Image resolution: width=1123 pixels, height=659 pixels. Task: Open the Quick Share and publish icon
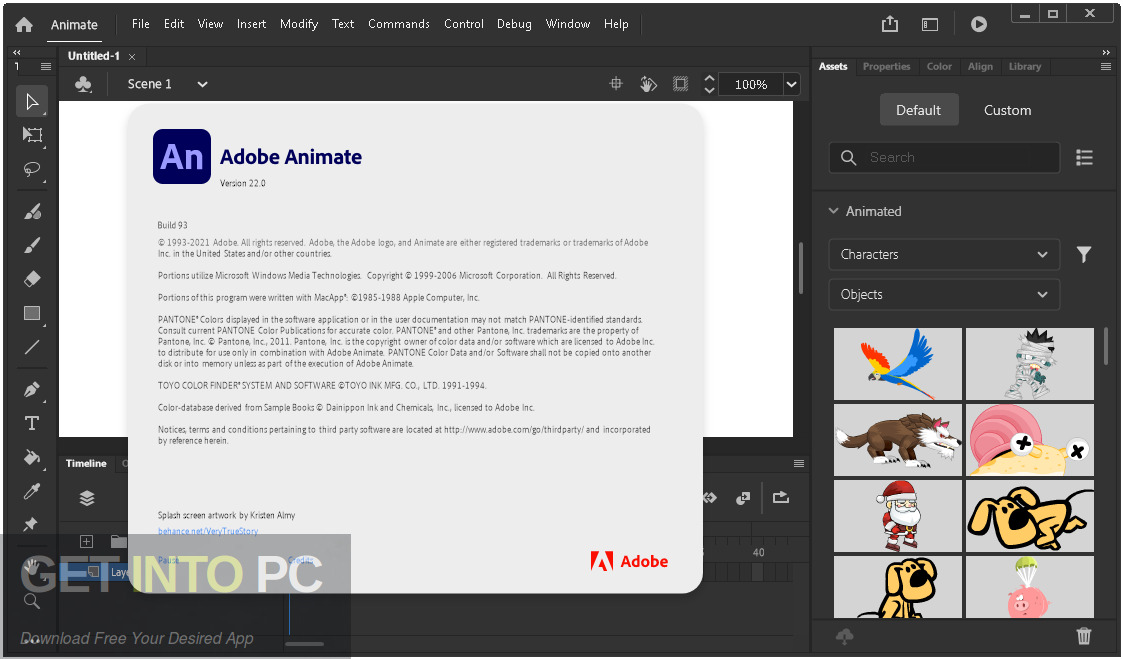point(890,24)
